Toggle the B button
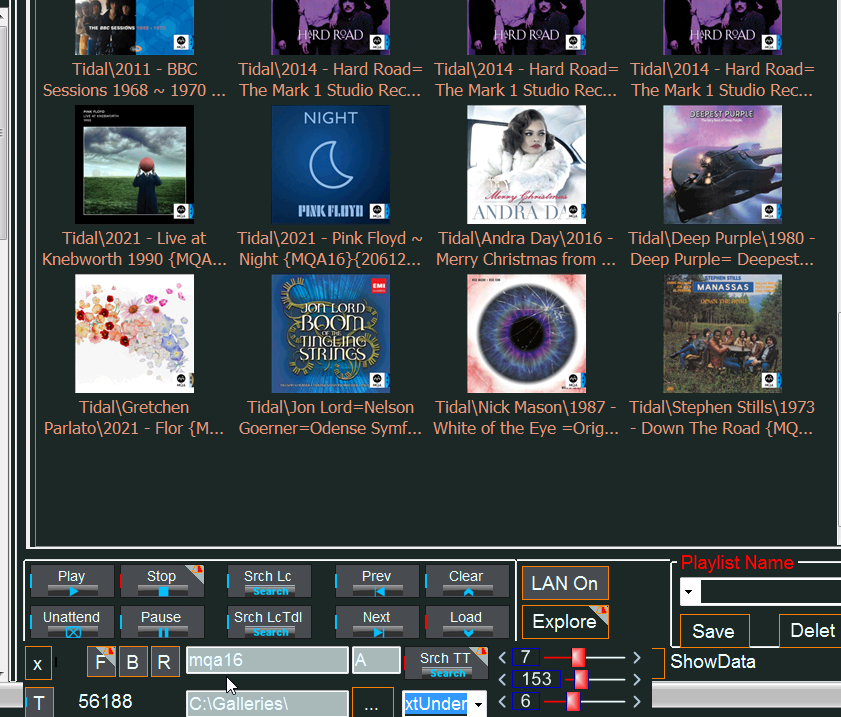841x717 pixels. pyautogui.click(x=132, y=662)
